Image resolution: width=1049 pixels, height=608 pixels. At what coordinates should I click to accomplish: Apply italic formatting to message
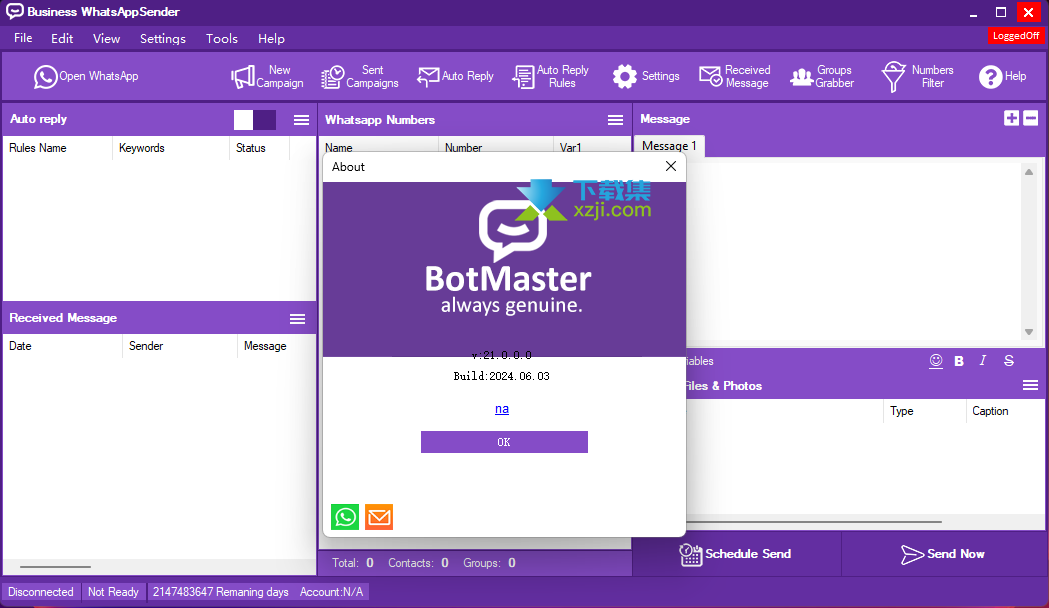[x=983, y=361]
